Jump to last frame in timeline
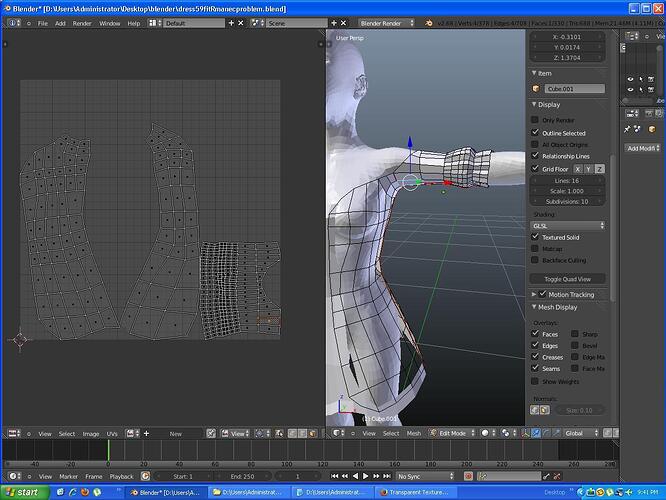 (x=387, y=476)
